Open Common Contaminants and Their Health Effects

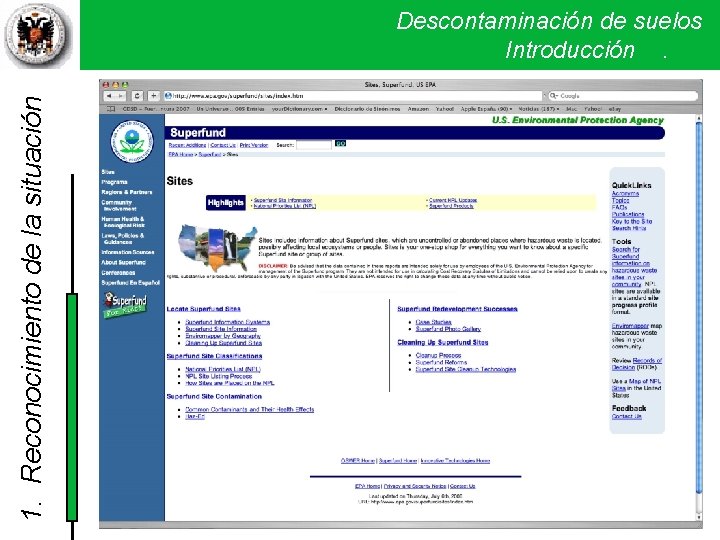point(249,410)
